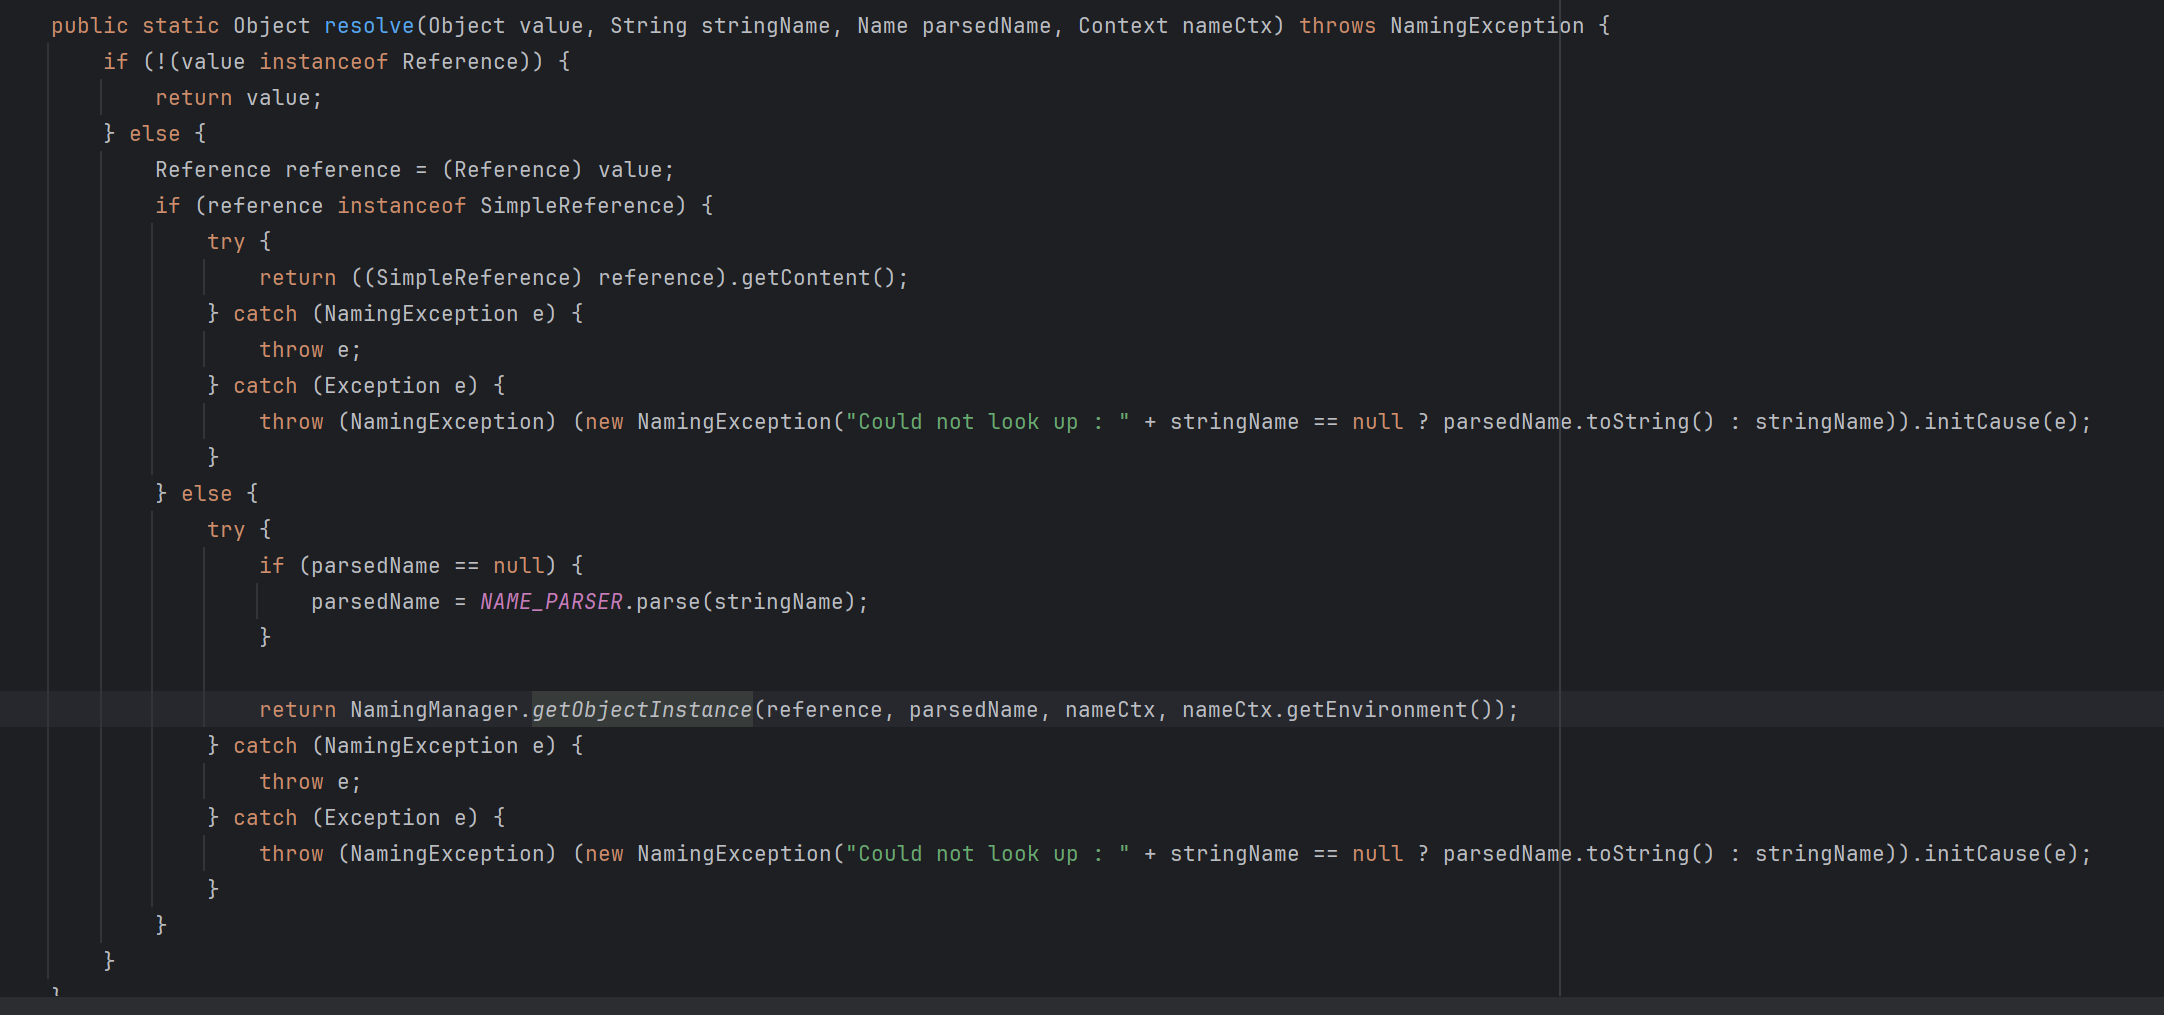
Task: Click the horizontal scrollbar at the bottom
Action: click(x=1080, y=1006)
